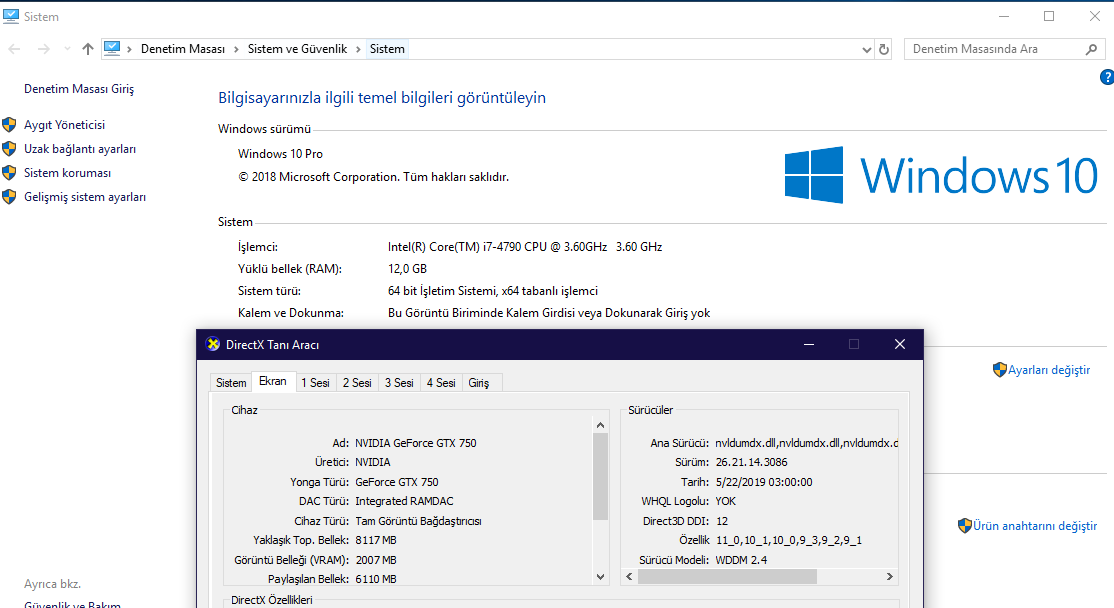Click the computer icon in address bar
1114x608 pixels.
coord(112,48)
